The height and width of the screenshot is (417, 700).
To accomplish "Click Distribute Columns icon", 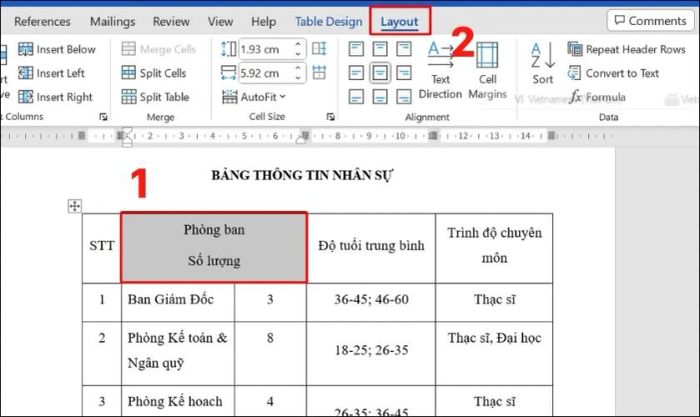I will point(319,72).
